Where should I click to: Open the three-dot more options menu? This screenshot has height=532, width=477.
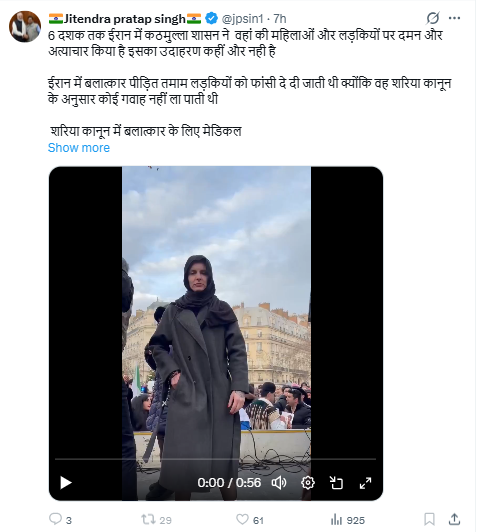(454, 18)
